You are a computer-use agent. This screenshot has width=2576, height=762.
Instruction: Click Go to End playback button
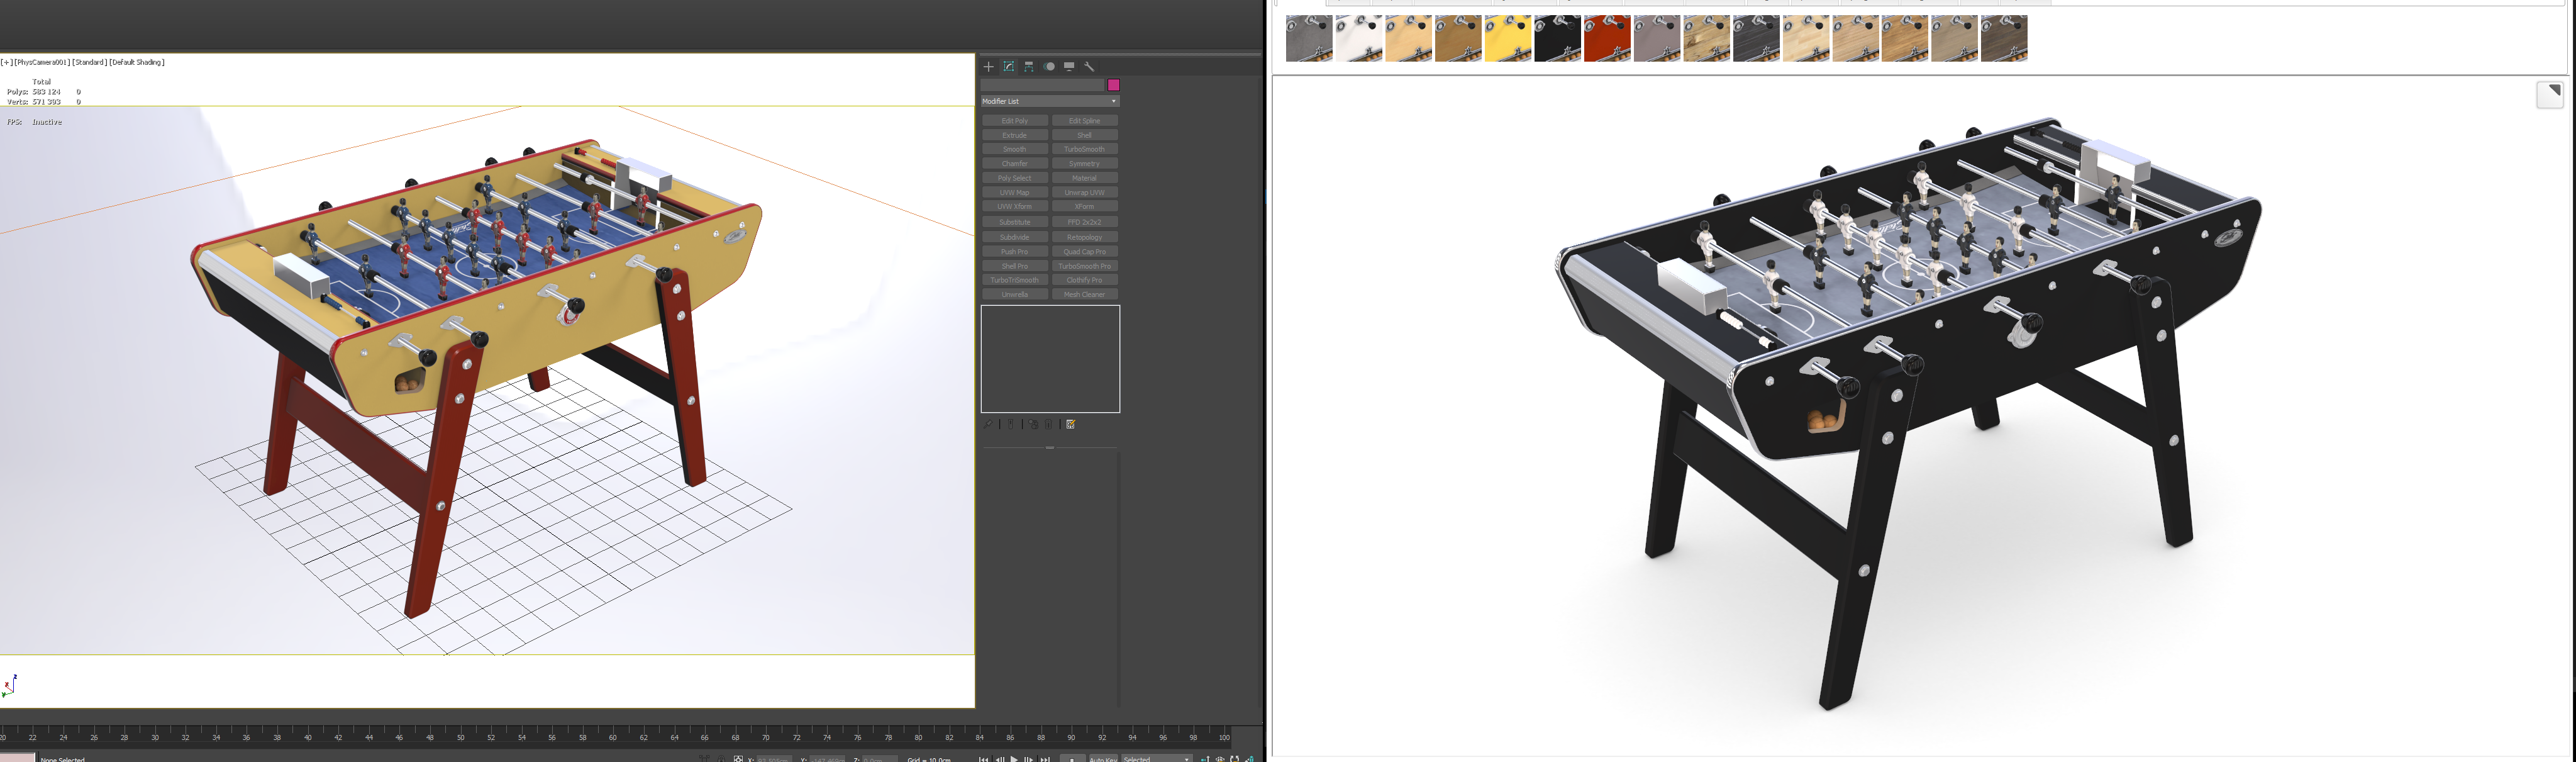coord(1045,759)
